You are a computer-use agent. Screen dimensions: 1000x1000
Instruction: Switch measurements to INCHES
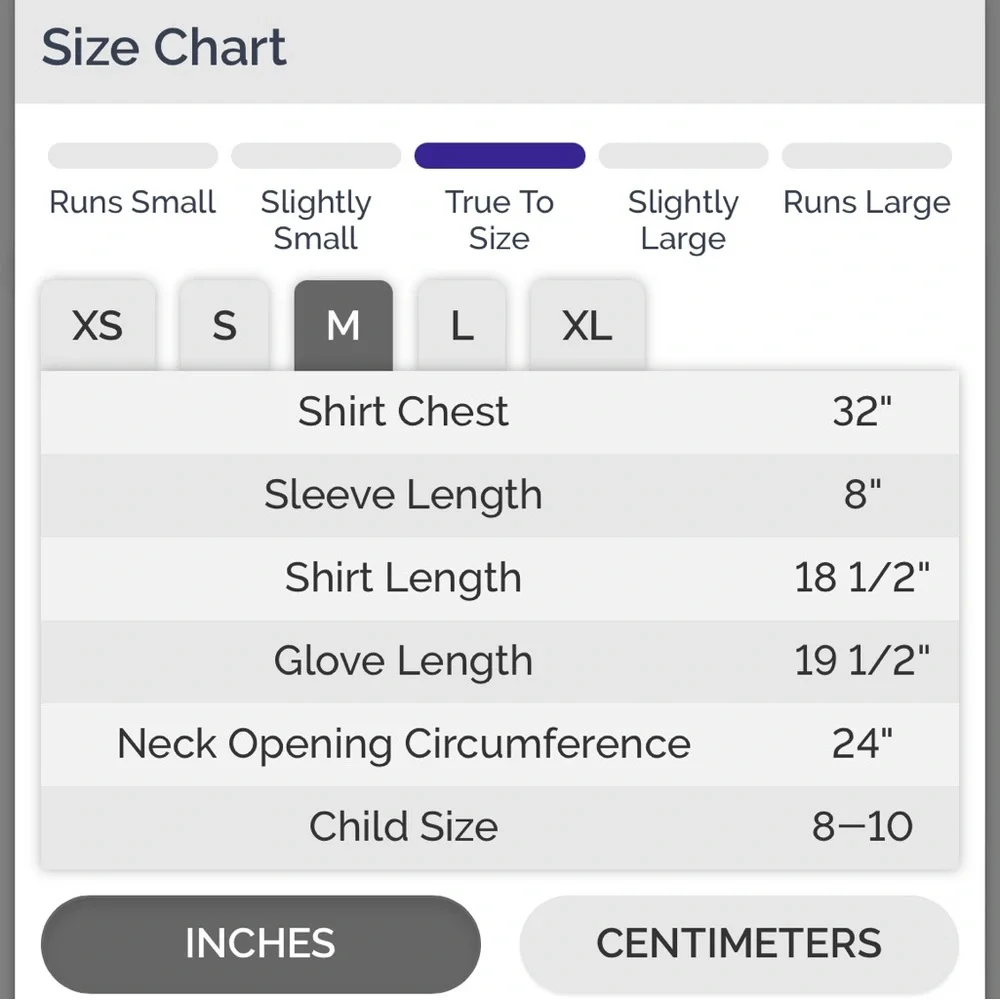pos(260,943)
